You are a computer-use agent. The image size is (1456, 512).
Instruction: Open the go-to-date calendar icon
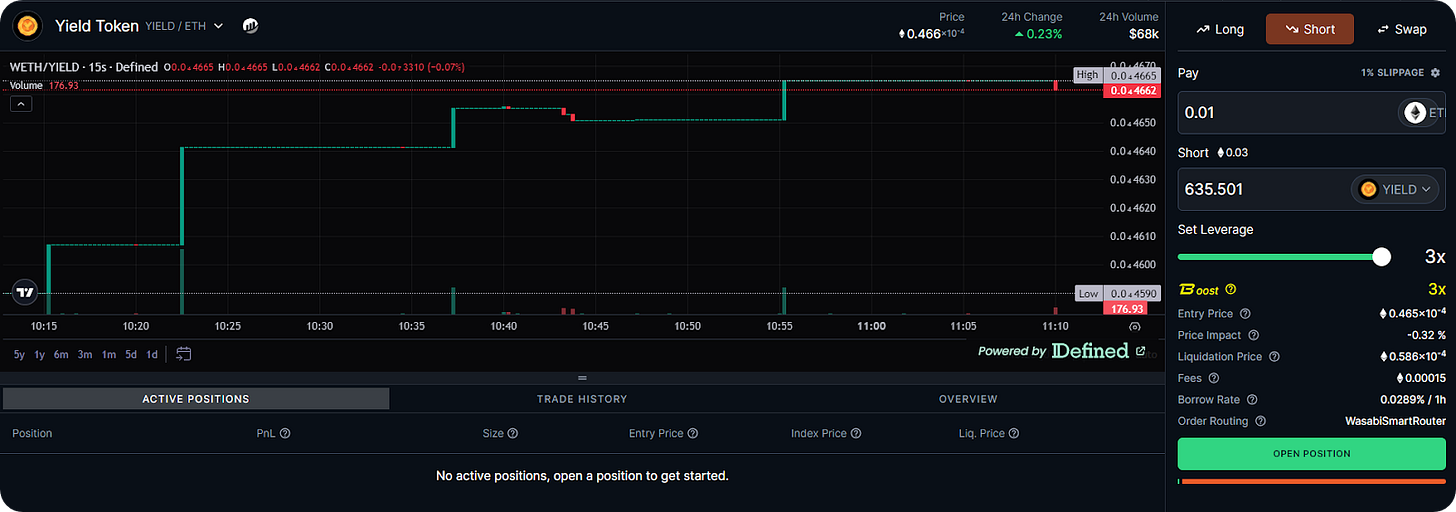point(184,354)
